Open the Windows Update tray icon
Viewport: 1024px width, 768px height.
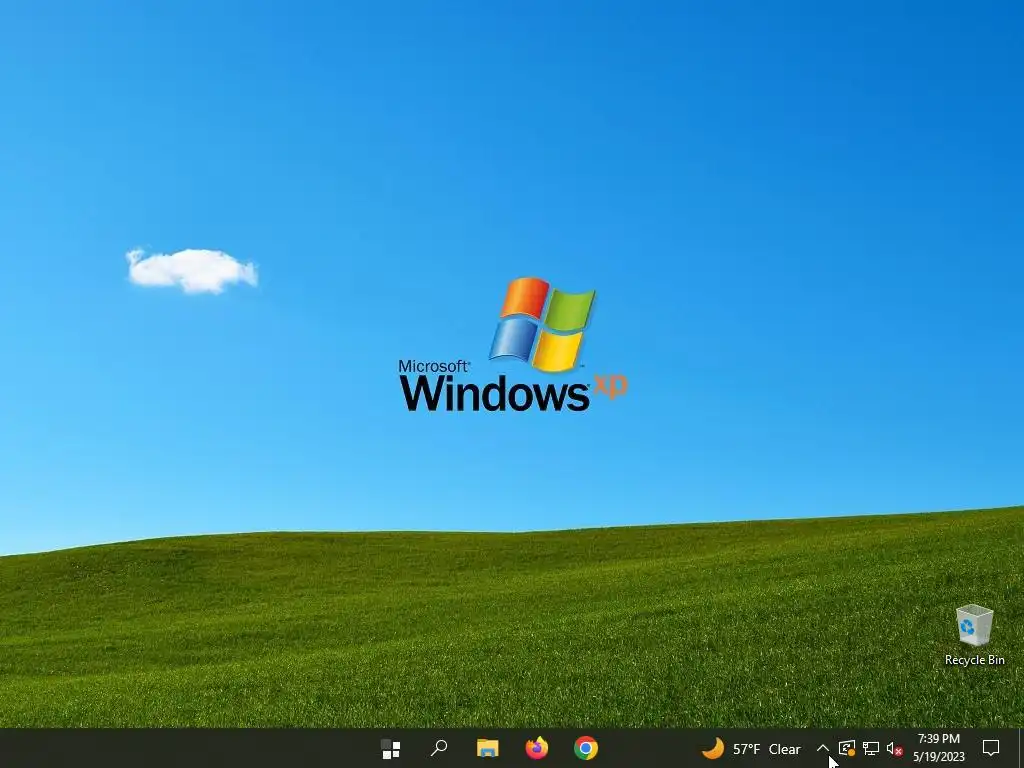click(x=847, y=748)
